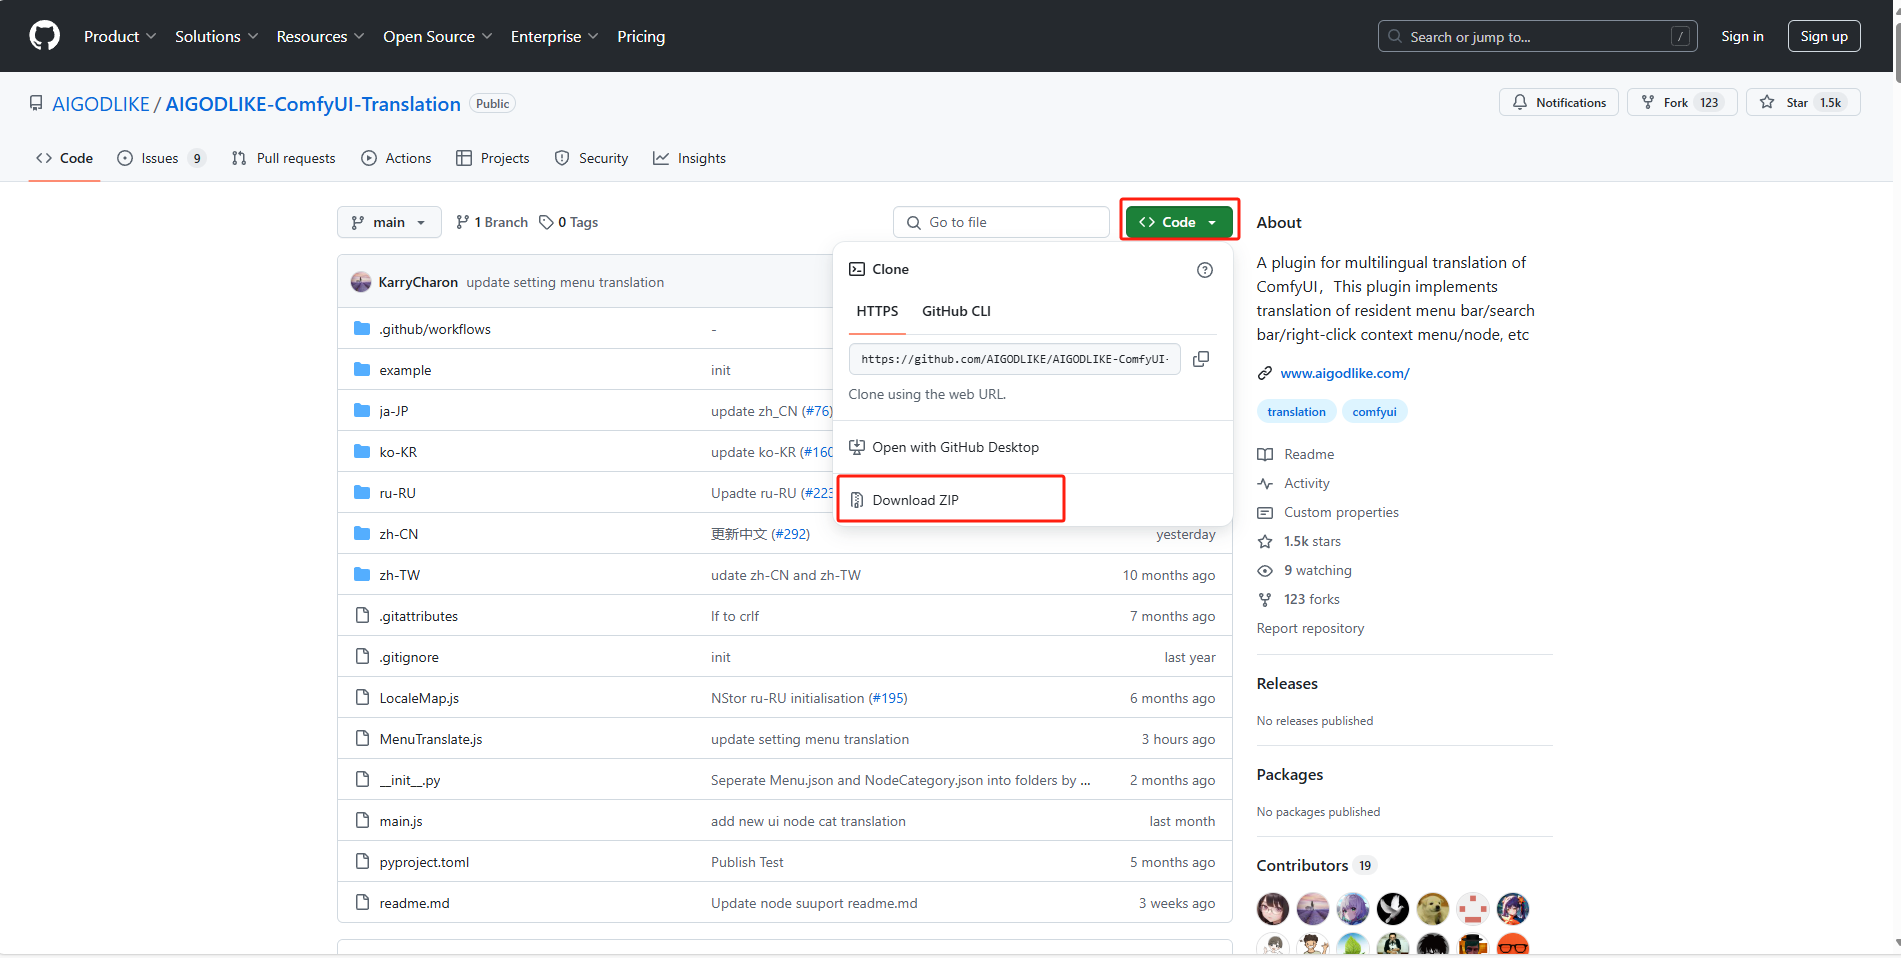Click the GitHub logo icon
Viewport: 1901px width, 958px height.
pyautogui.click(x=45, y=36)
